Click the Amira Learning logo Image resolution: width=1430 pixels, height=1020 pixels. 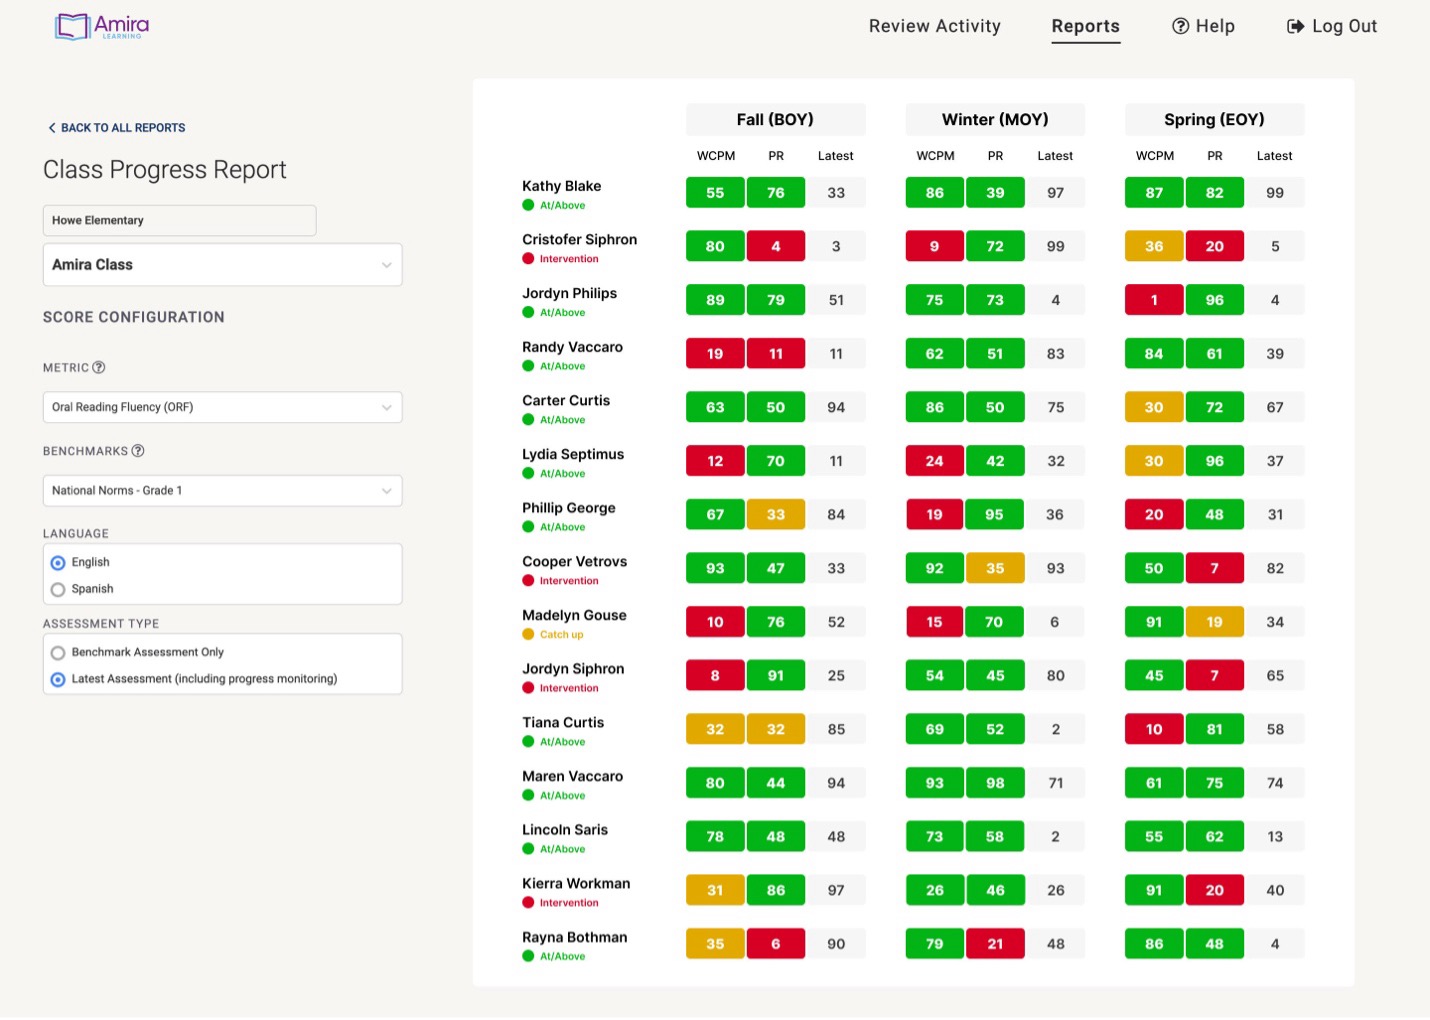[102, 26]
